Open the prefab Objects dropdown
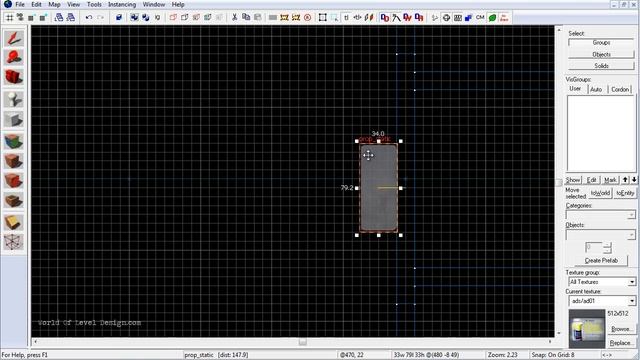The image size is (640, 360). point(600,234)
